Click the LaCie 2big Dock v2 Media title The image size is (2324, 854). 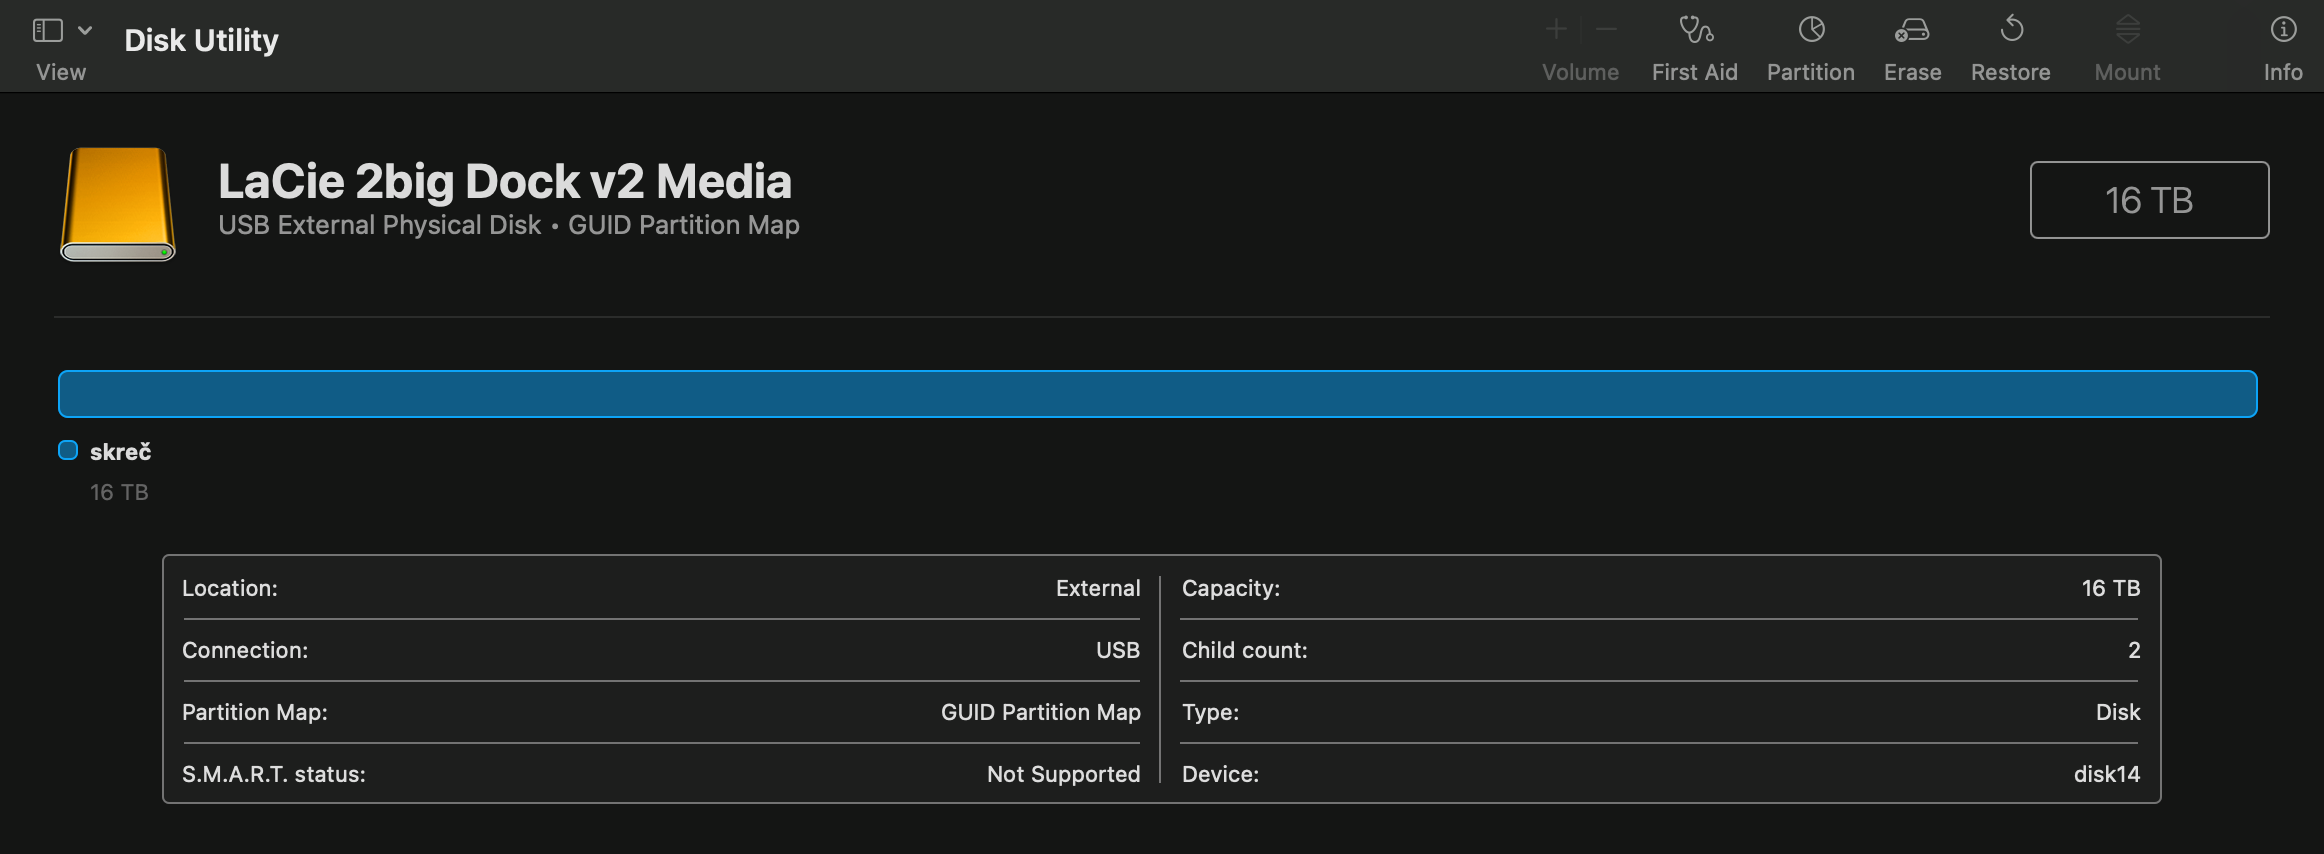tap(505, 181)
